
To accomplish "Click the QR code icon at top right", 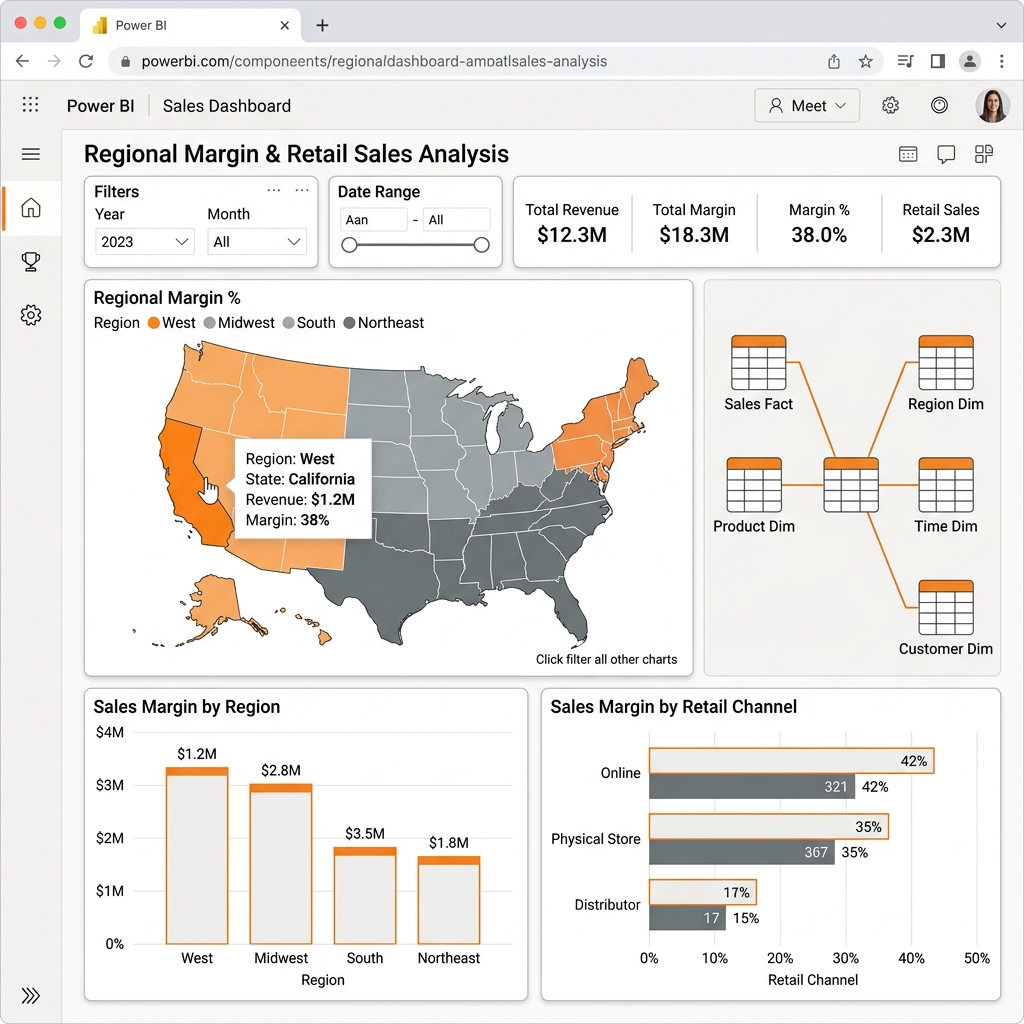I will (984, 154).
